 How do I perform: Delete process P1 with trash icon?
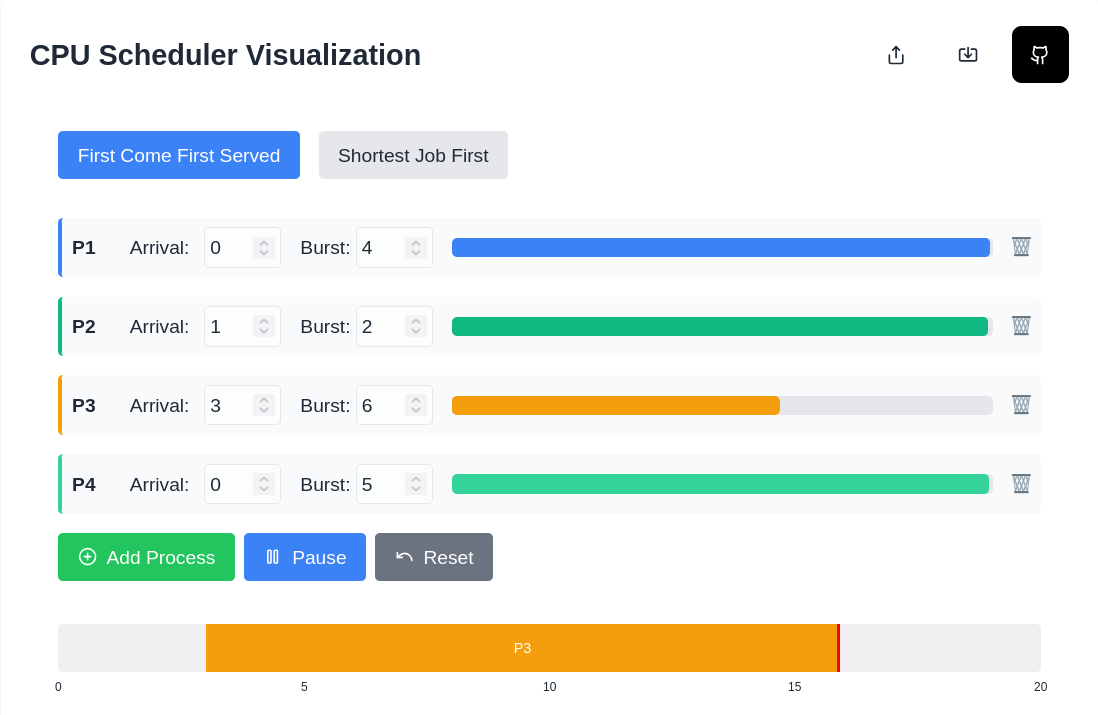click(1021, 247)
